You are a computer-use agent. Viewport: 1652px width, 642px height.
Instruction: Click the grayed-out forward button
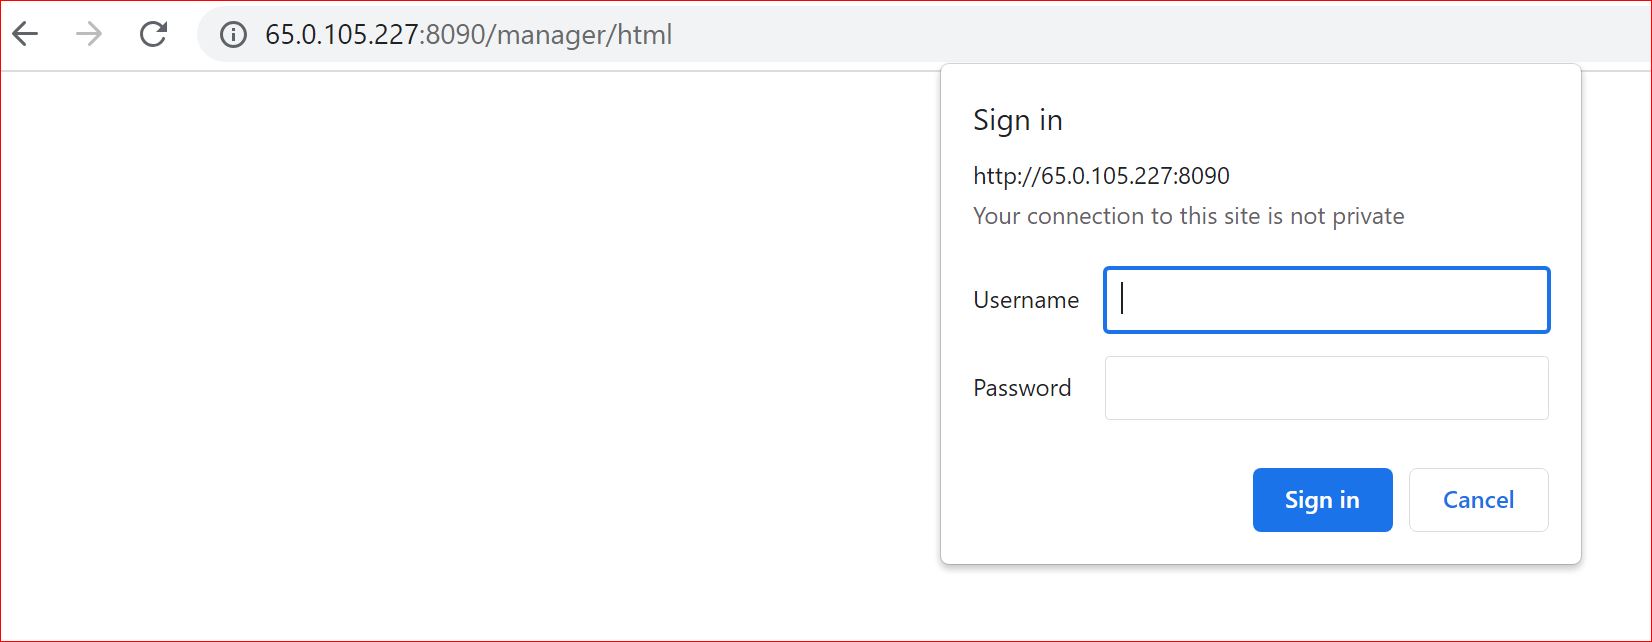click(x=88, y=34)
